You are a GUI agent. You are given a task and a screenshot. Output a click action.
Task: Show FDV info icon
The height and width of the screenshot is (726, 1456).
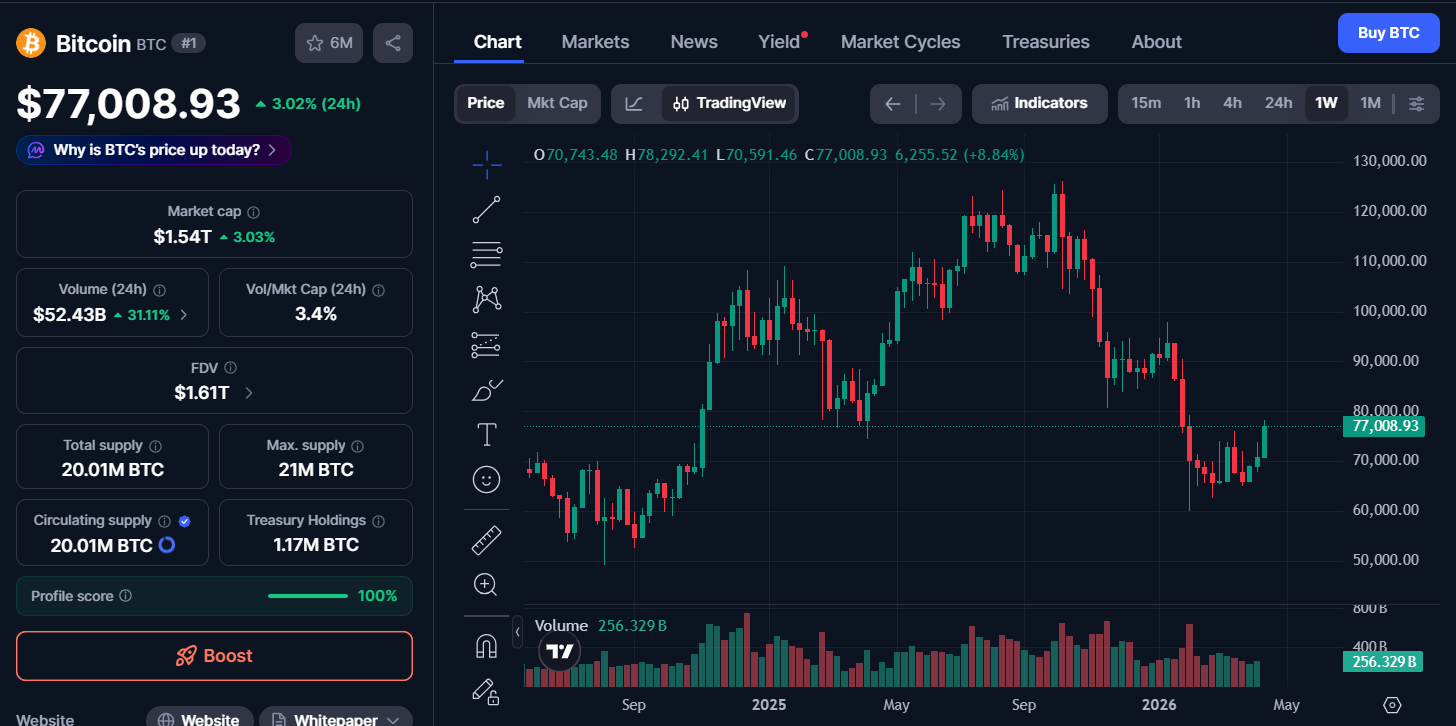coord(230,368)
